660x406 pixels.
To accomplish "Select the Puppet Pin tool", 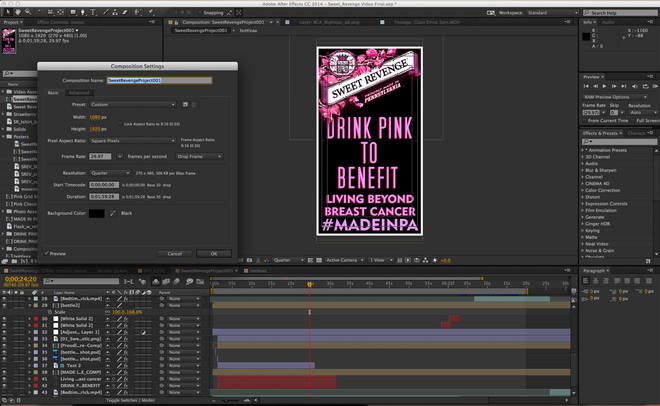I will point(151,12).
